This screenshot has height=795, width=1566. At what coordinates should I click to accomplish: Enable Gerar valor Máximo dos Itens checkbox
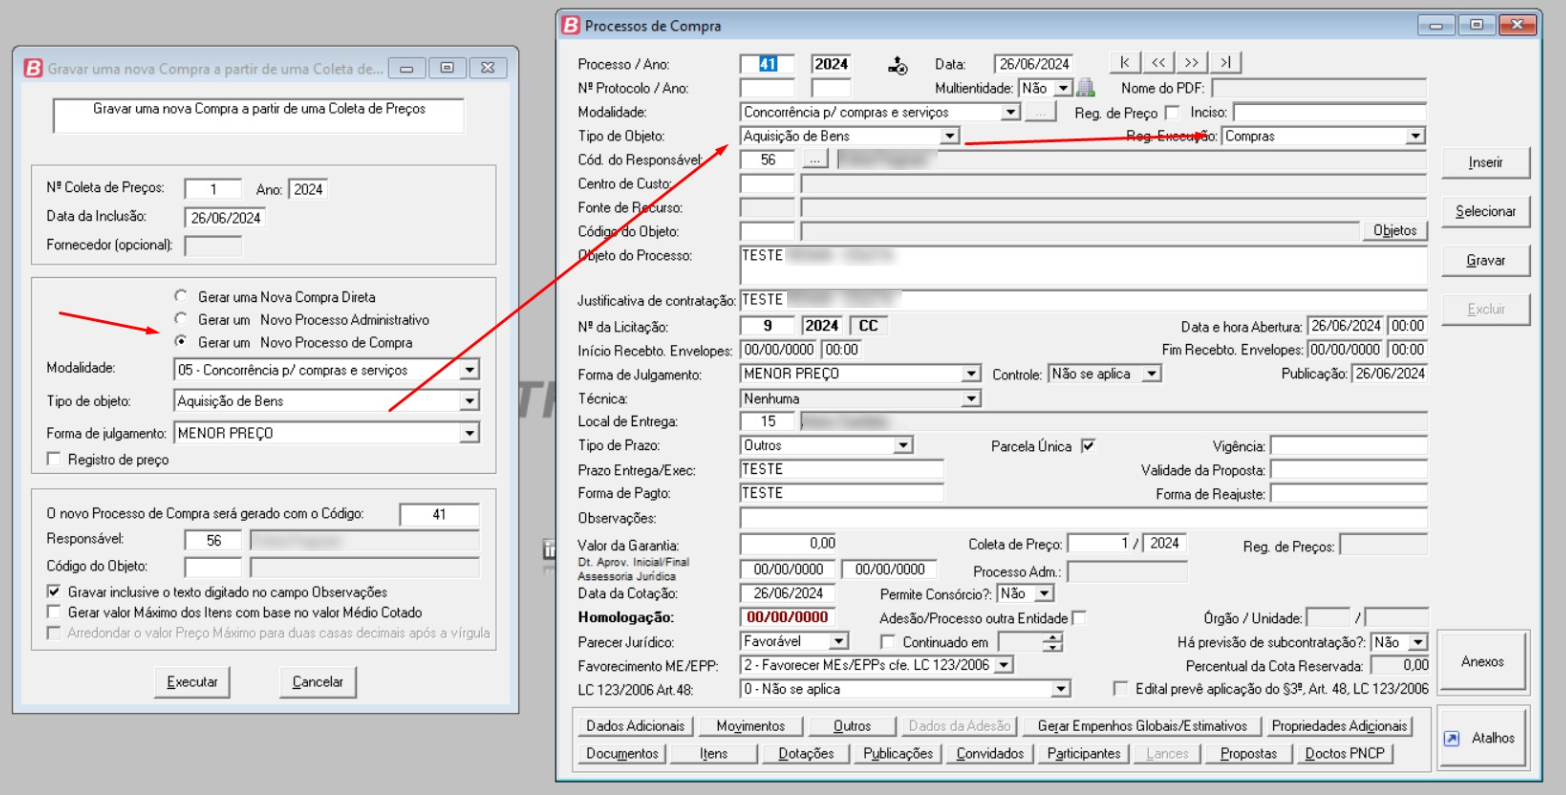(54, 612)
